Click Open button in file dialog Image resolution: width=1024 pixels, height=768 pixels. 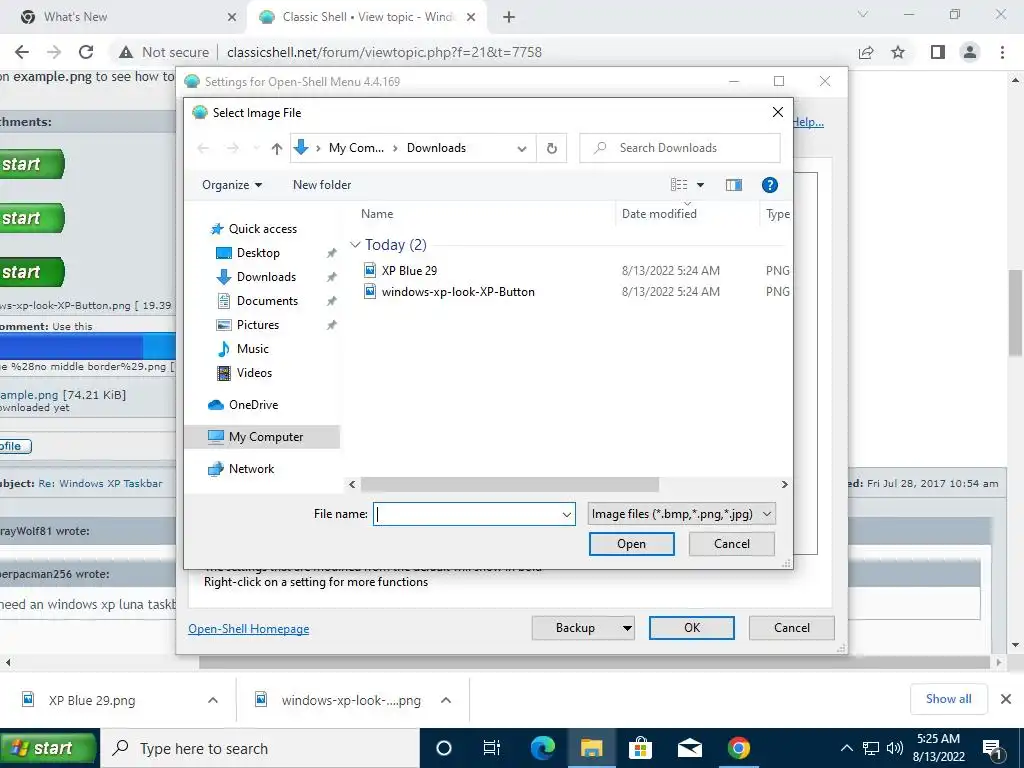(x=632, y=544)
